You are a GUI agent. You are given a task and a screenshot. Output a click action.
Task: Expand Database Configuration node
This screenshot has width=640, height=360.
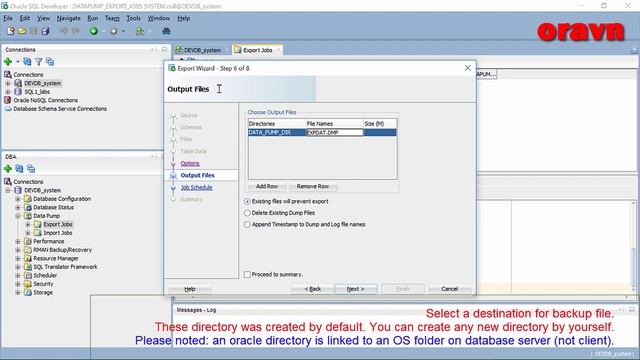tap(18, 199)
